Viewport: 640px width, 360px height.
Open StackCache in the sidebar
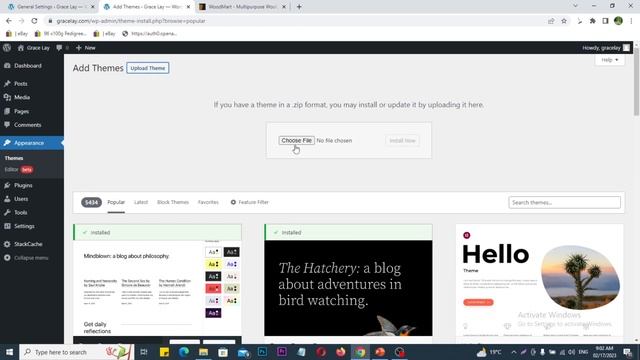pyautogui.click(x=28, y=244)
